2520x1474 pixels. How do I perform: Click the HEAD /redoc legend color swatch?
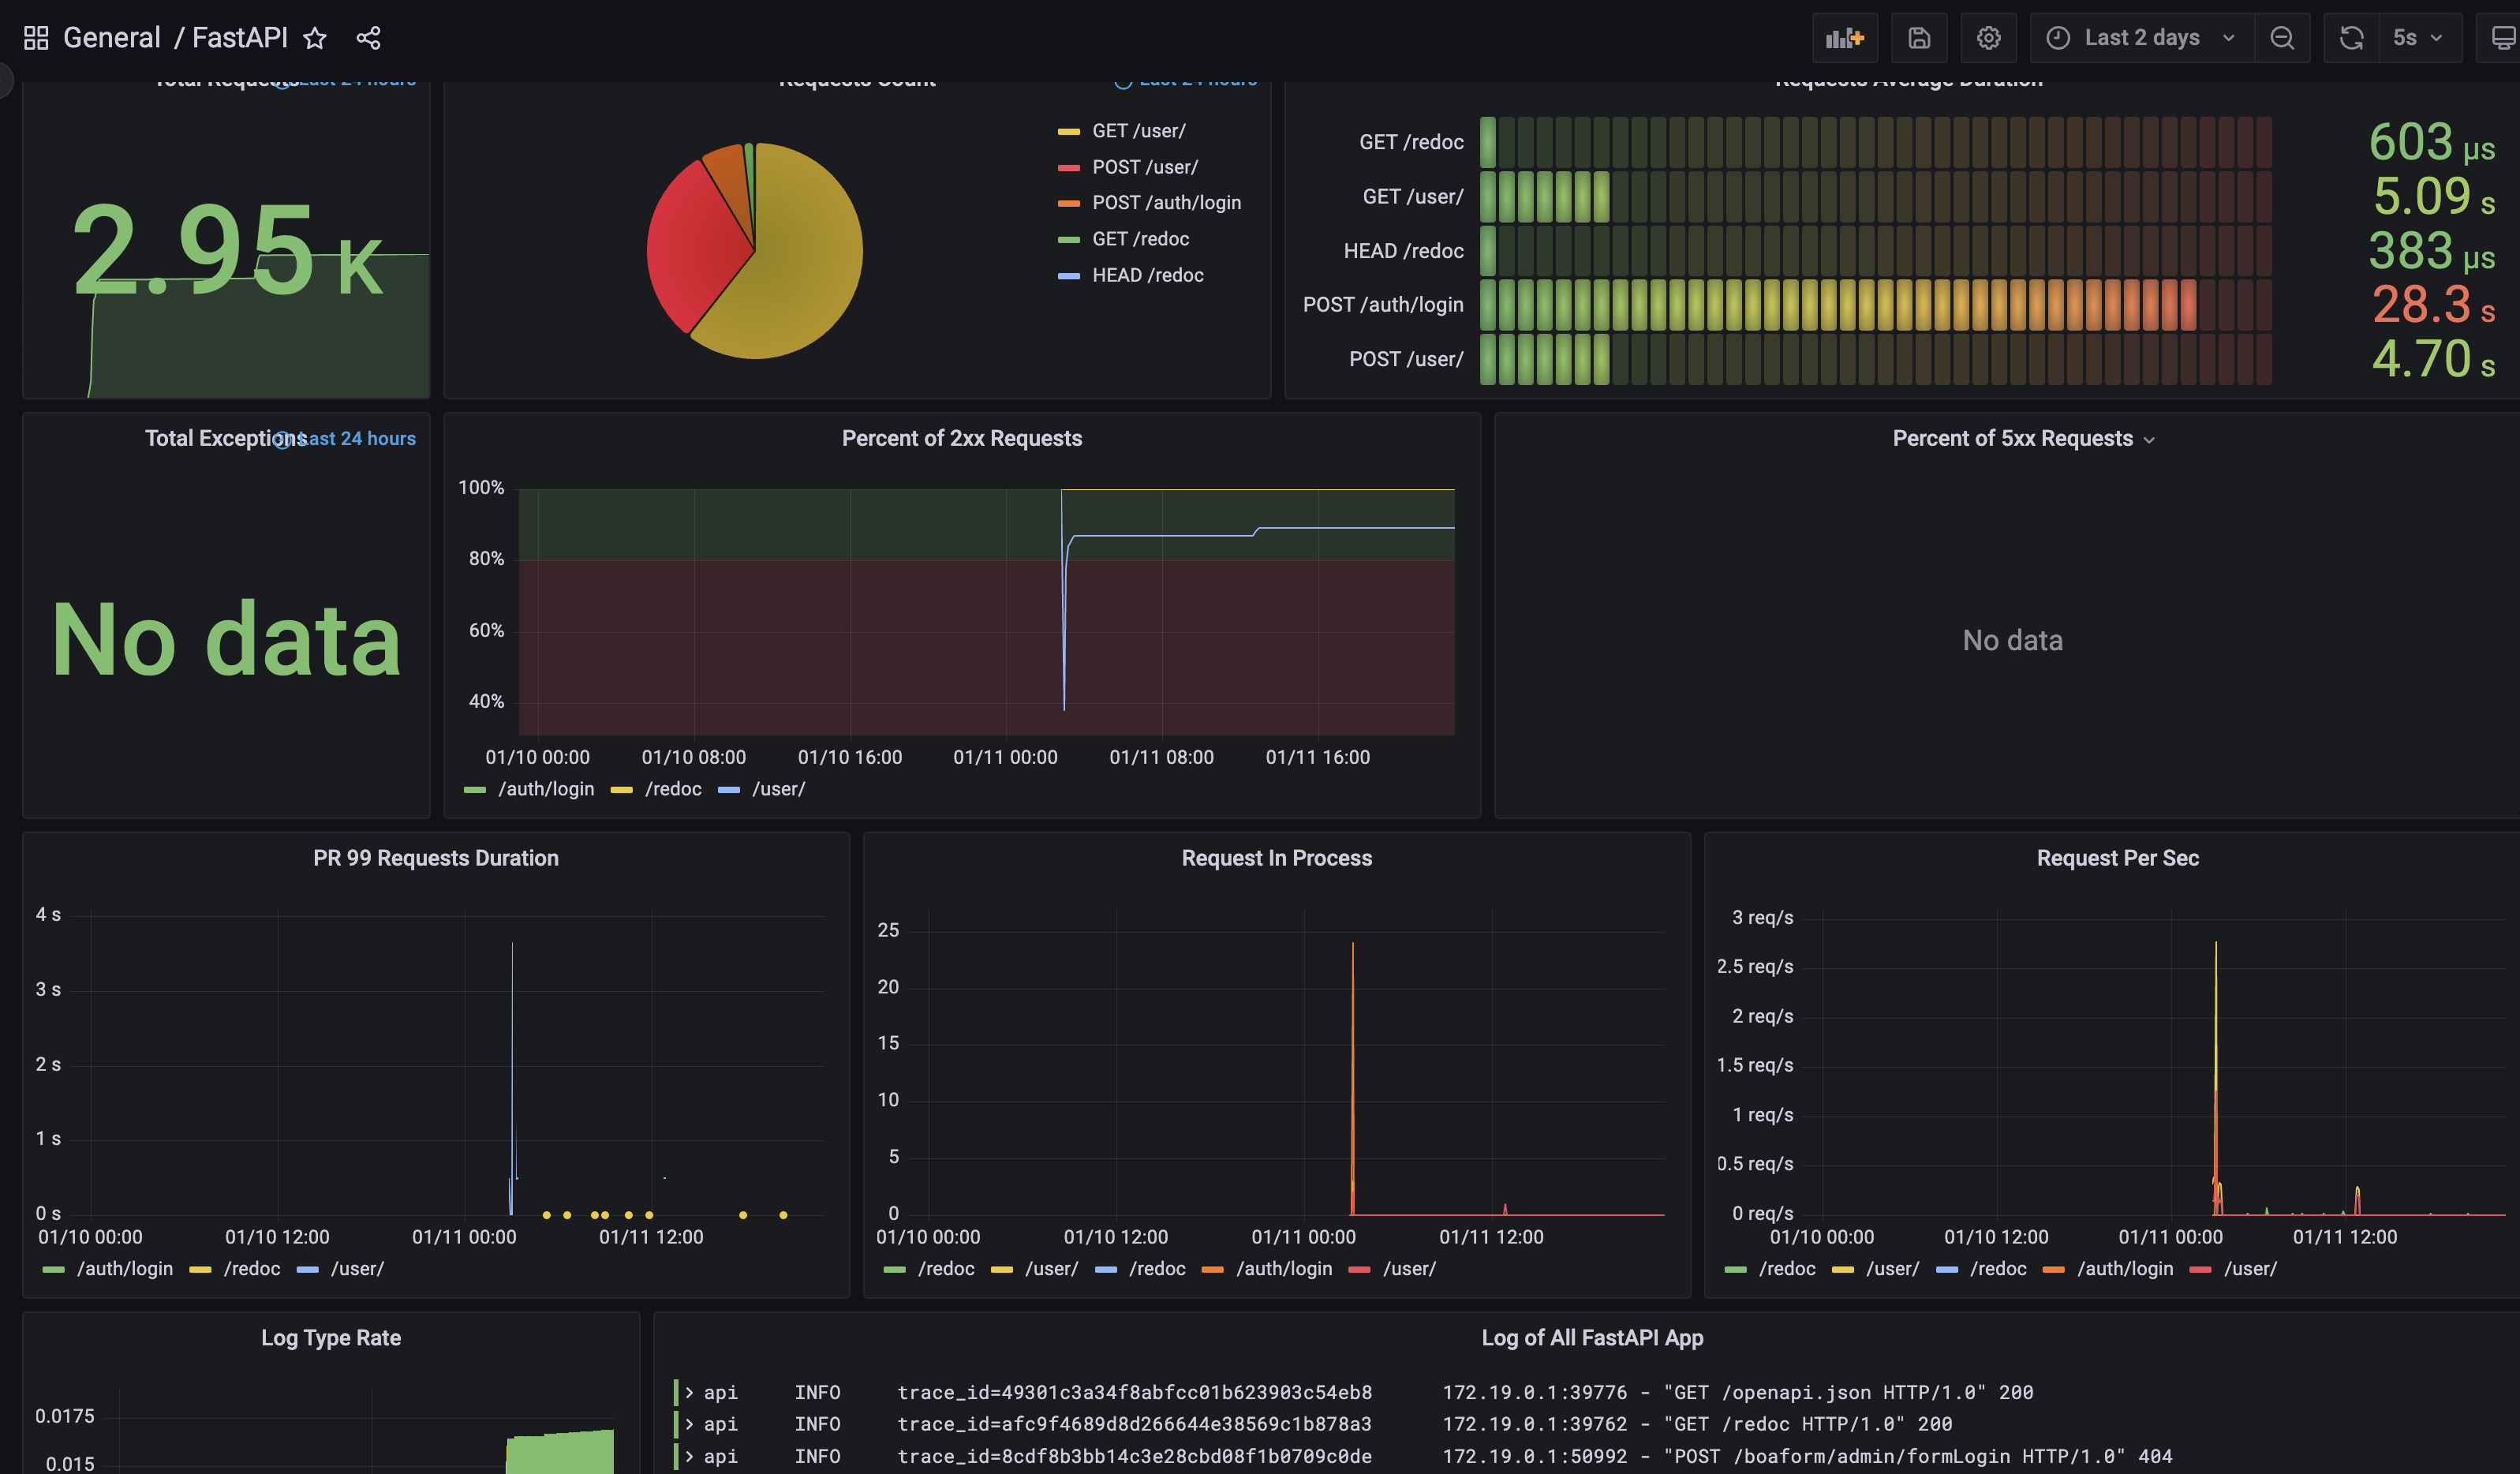[1068, 276]
